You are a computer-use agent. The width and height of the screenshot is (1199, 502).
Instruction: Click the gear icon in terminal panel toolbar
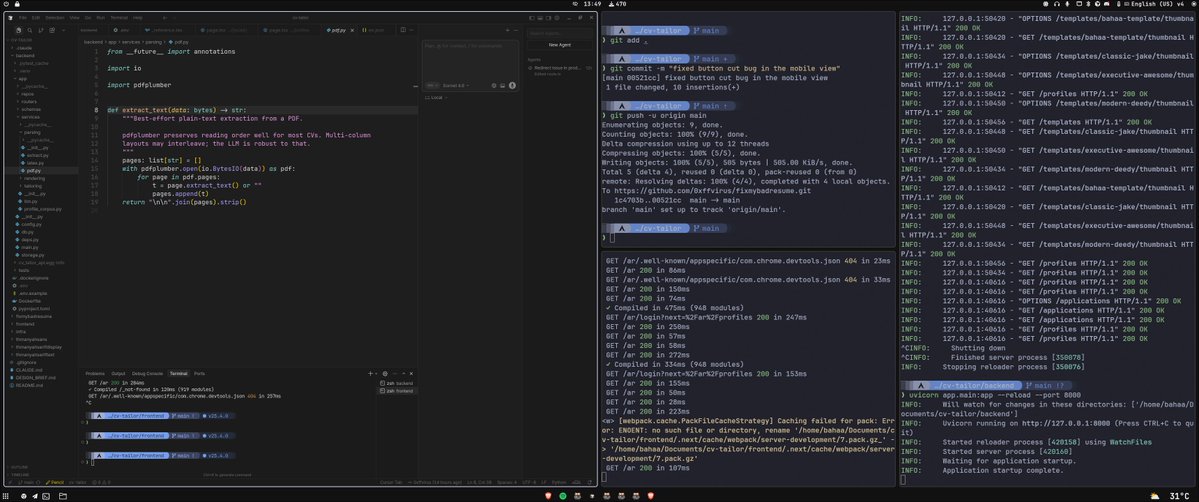click(x=385, y=373)
